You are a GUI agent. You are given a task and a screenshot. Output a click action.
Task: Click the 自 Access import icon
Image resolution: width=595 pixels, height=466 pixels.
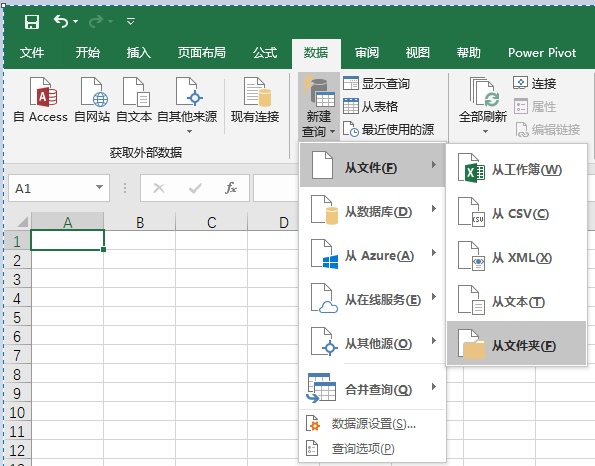[44, 92]
